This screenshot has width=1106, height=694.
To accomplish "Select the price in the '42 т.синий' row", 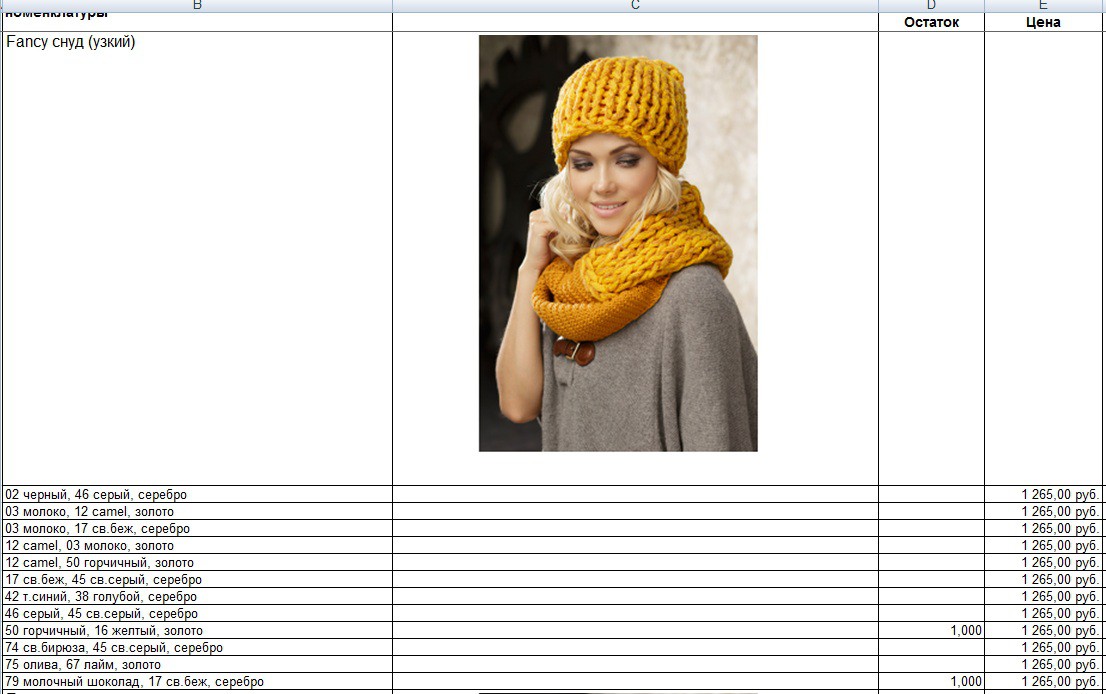I will (1043, 596).
